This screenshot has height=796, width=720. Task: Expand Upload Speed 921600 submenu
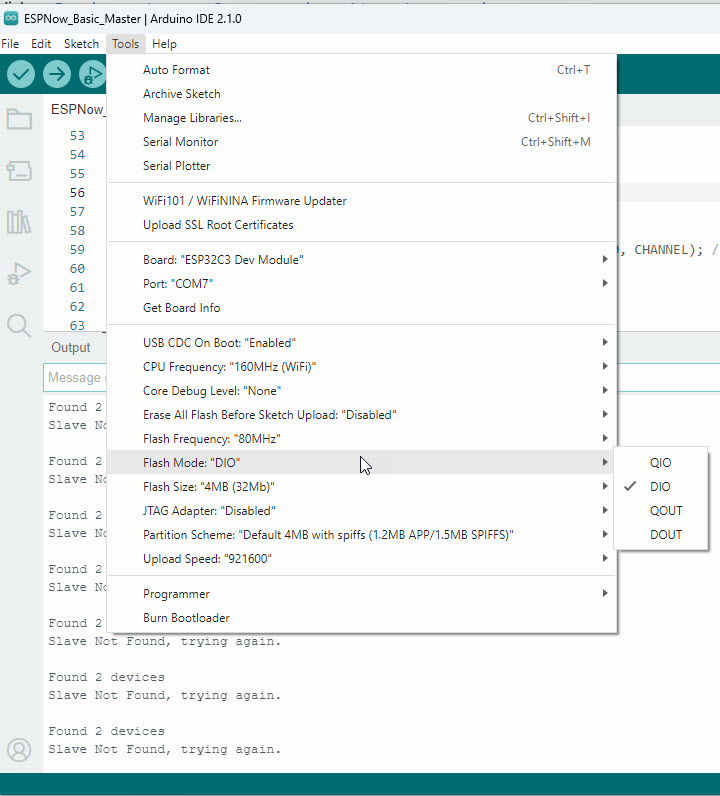(x=362, y=558)
